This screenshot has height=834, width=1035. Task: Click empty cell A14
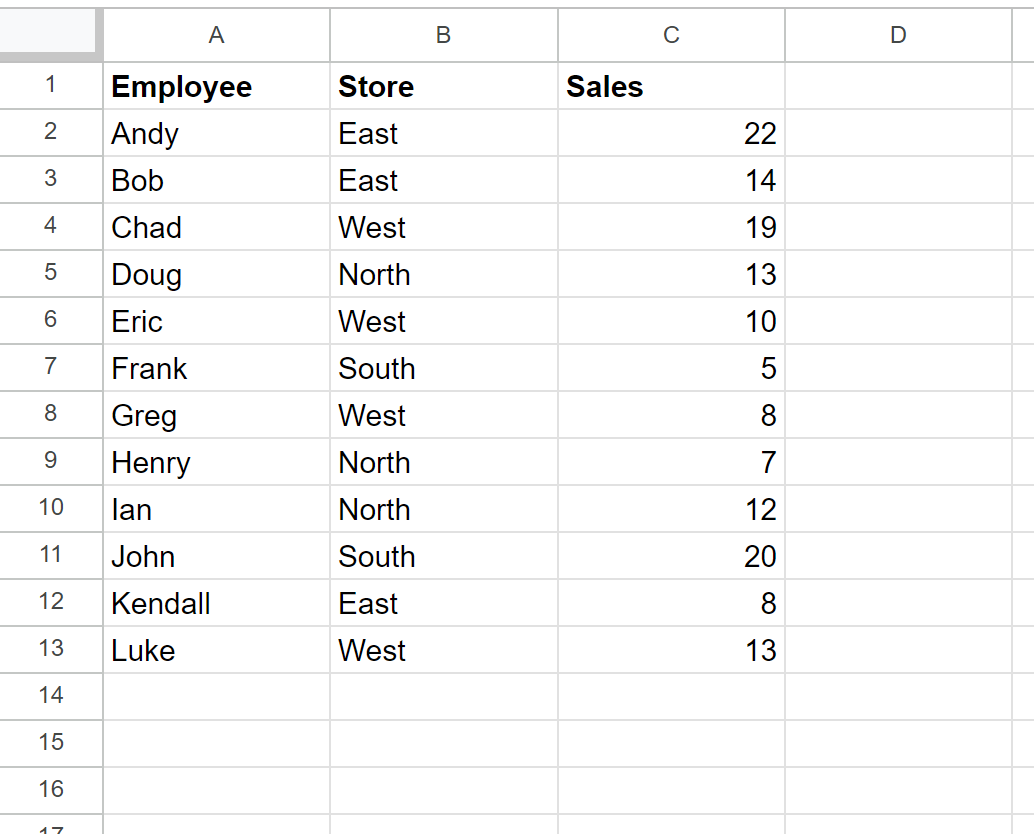point(216,697)
